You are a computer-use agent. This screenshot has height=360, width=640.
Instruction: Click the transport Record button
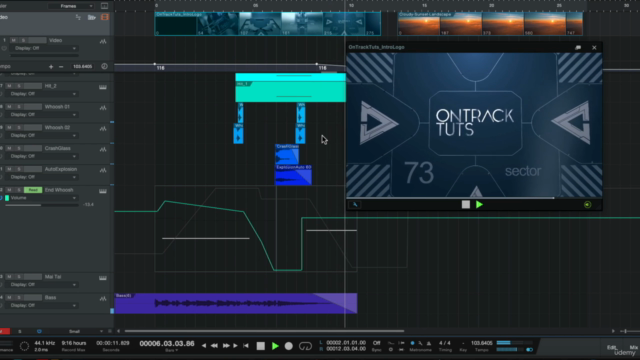click(289, 346)
